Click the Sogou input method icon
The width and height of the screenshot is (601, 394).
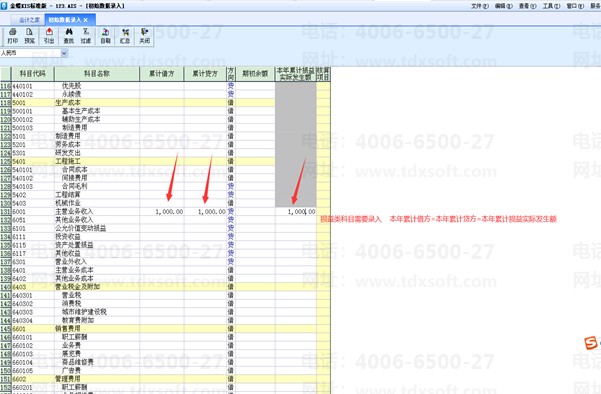[591, 343]
